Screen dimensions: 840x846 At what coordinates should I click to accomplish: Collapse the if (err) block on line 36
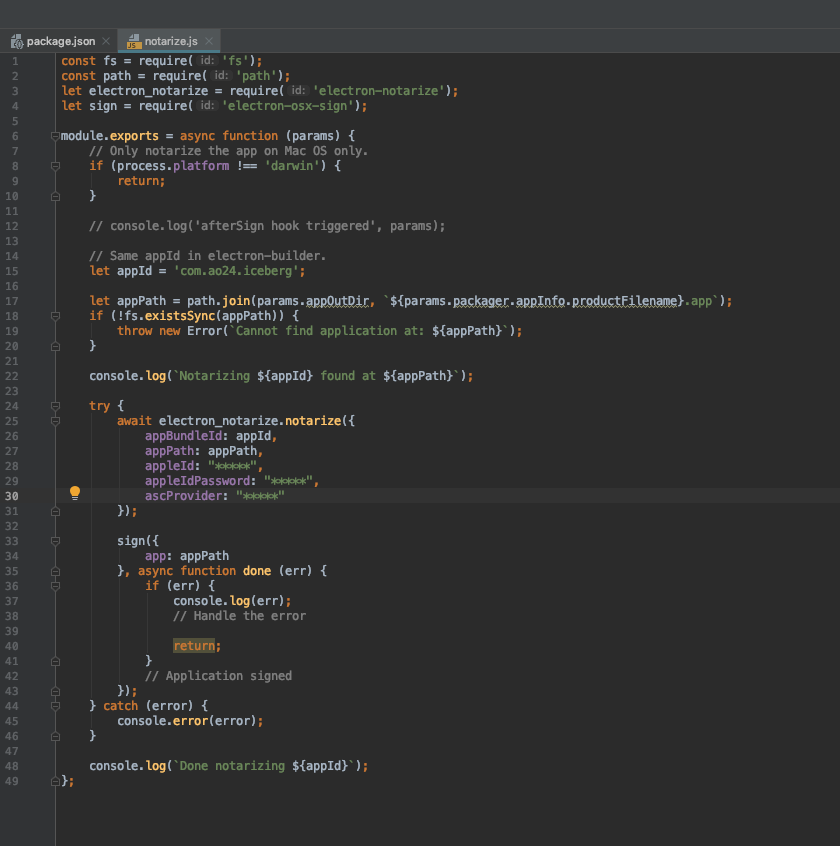[x=55, y=586]
